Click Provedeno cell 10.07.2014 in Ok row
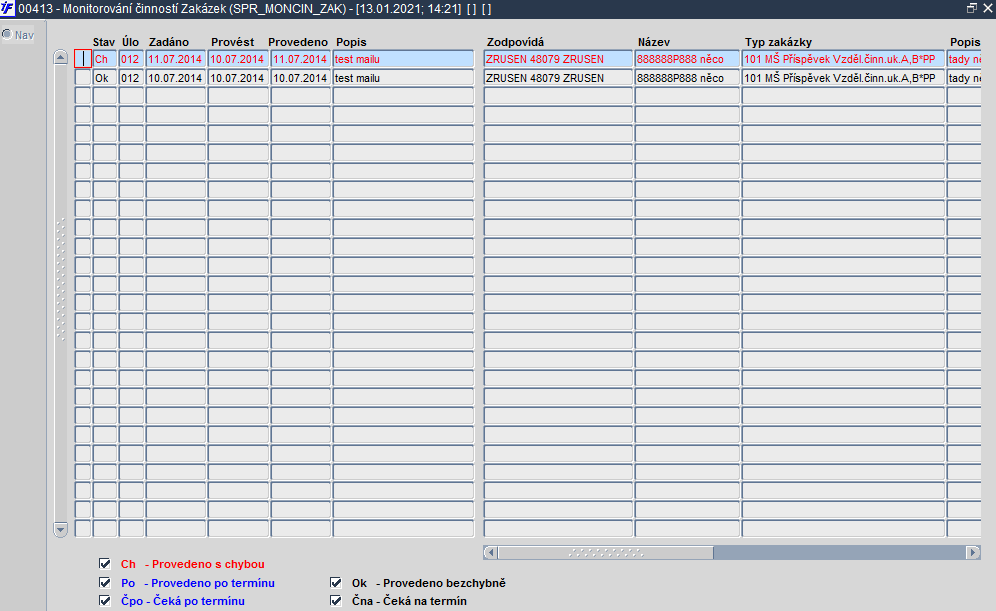Viewport: 996px width, 611px height. [x=300, y=77]
